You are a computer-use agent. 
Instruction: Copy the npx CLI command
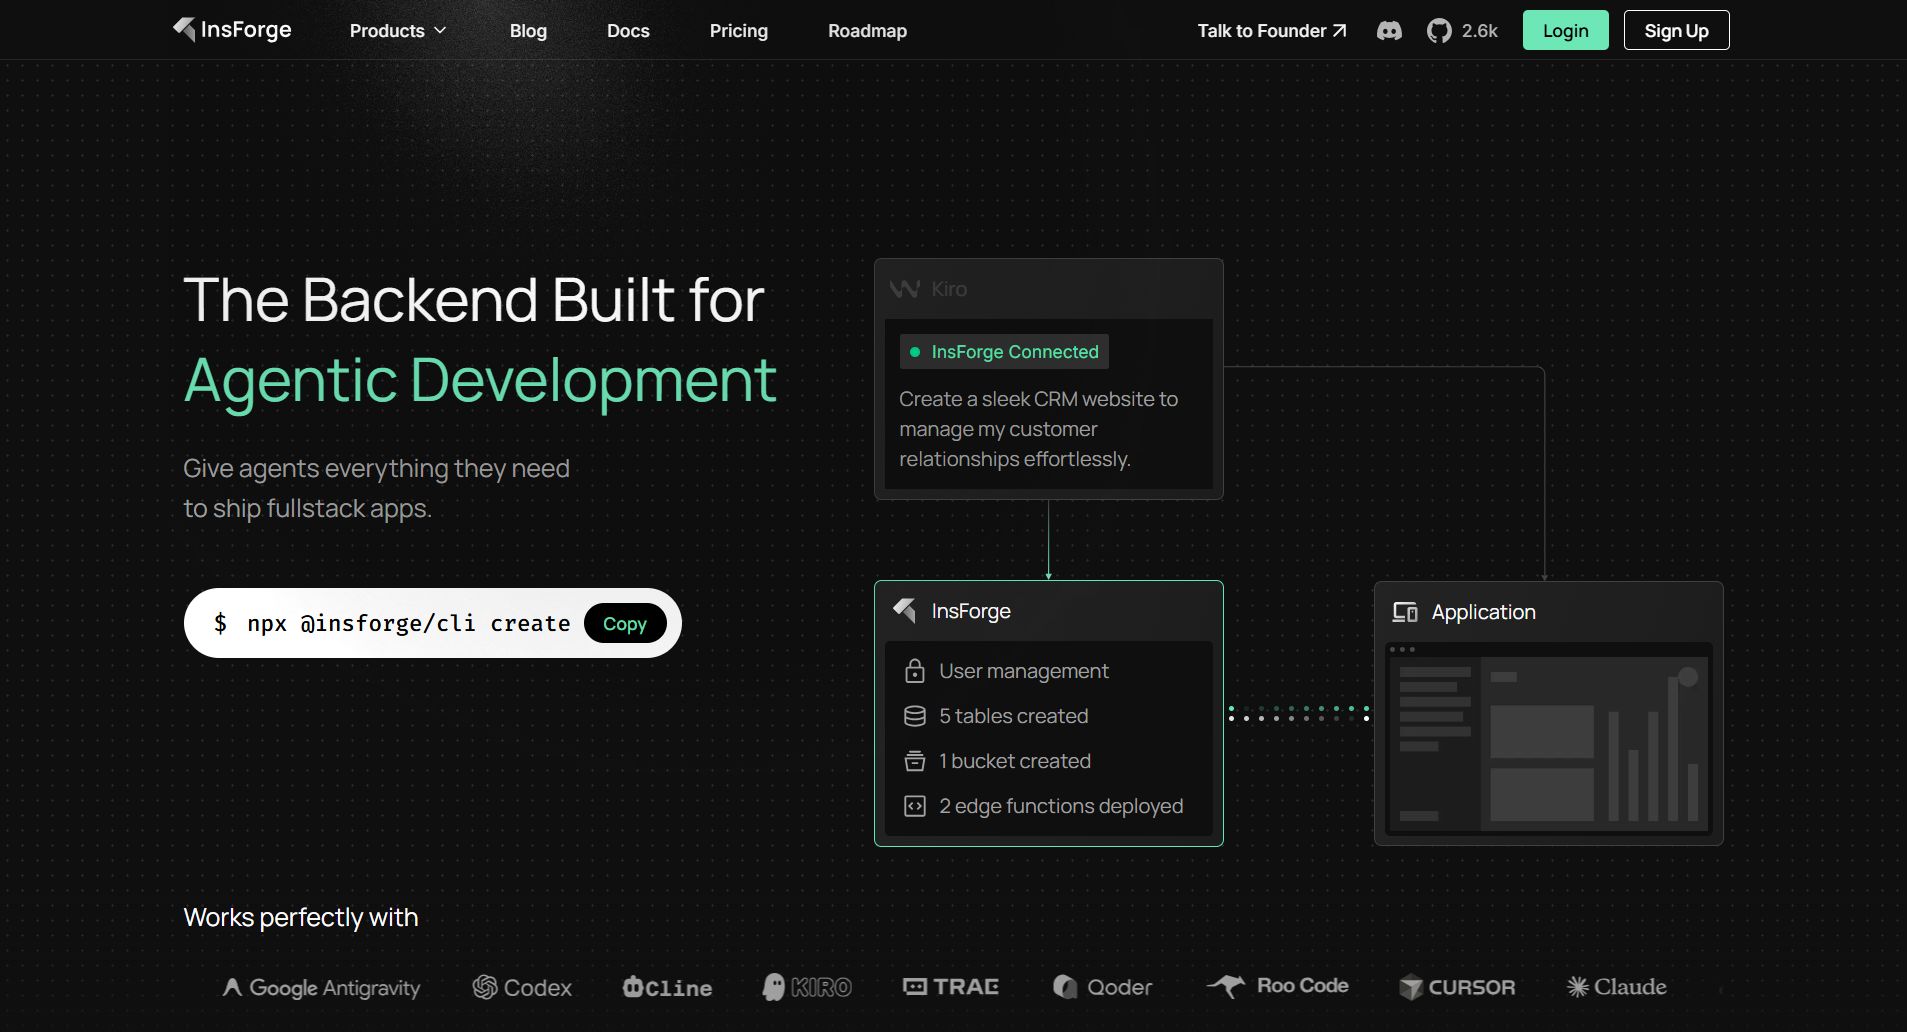click(x=625, y=623)
